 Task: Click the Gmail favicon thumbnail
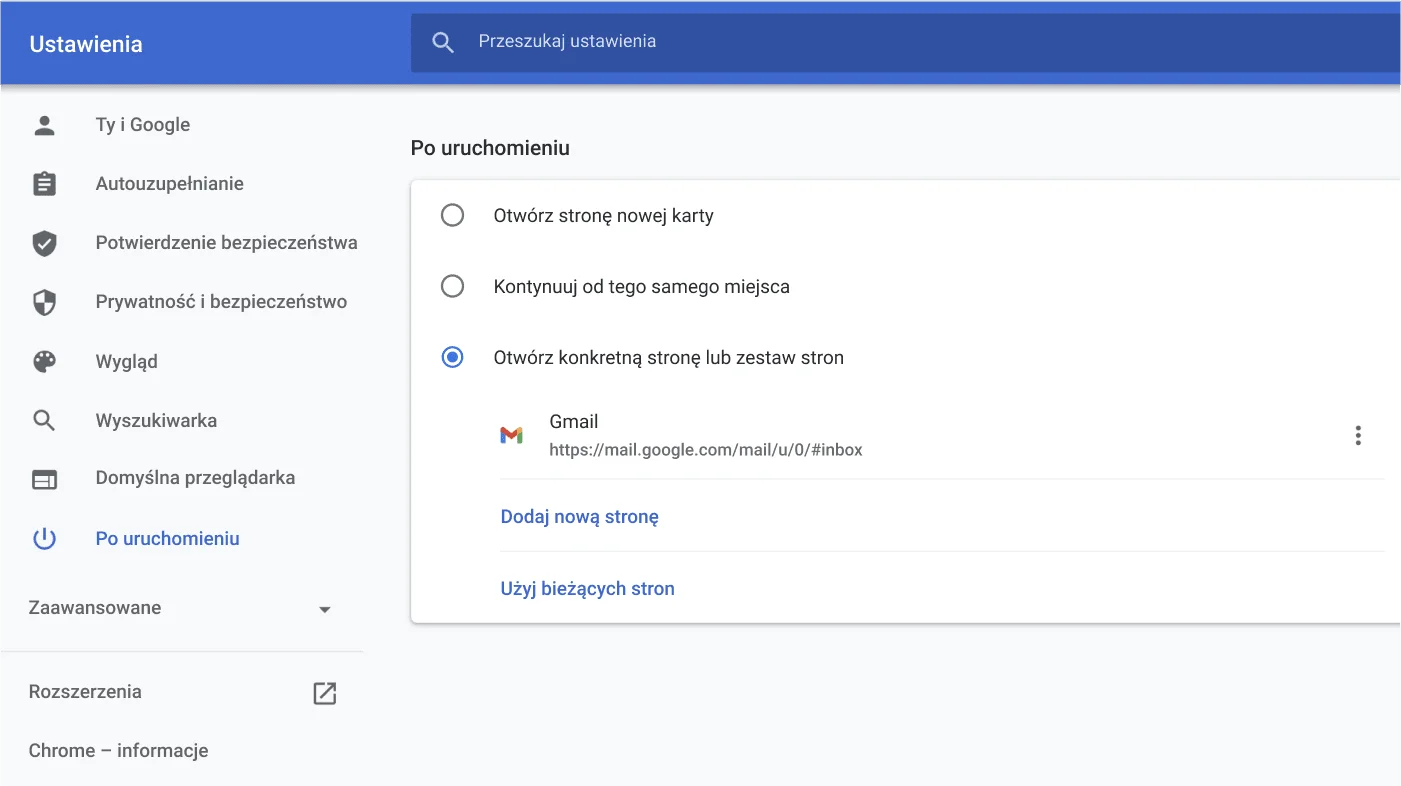point(512,435)
